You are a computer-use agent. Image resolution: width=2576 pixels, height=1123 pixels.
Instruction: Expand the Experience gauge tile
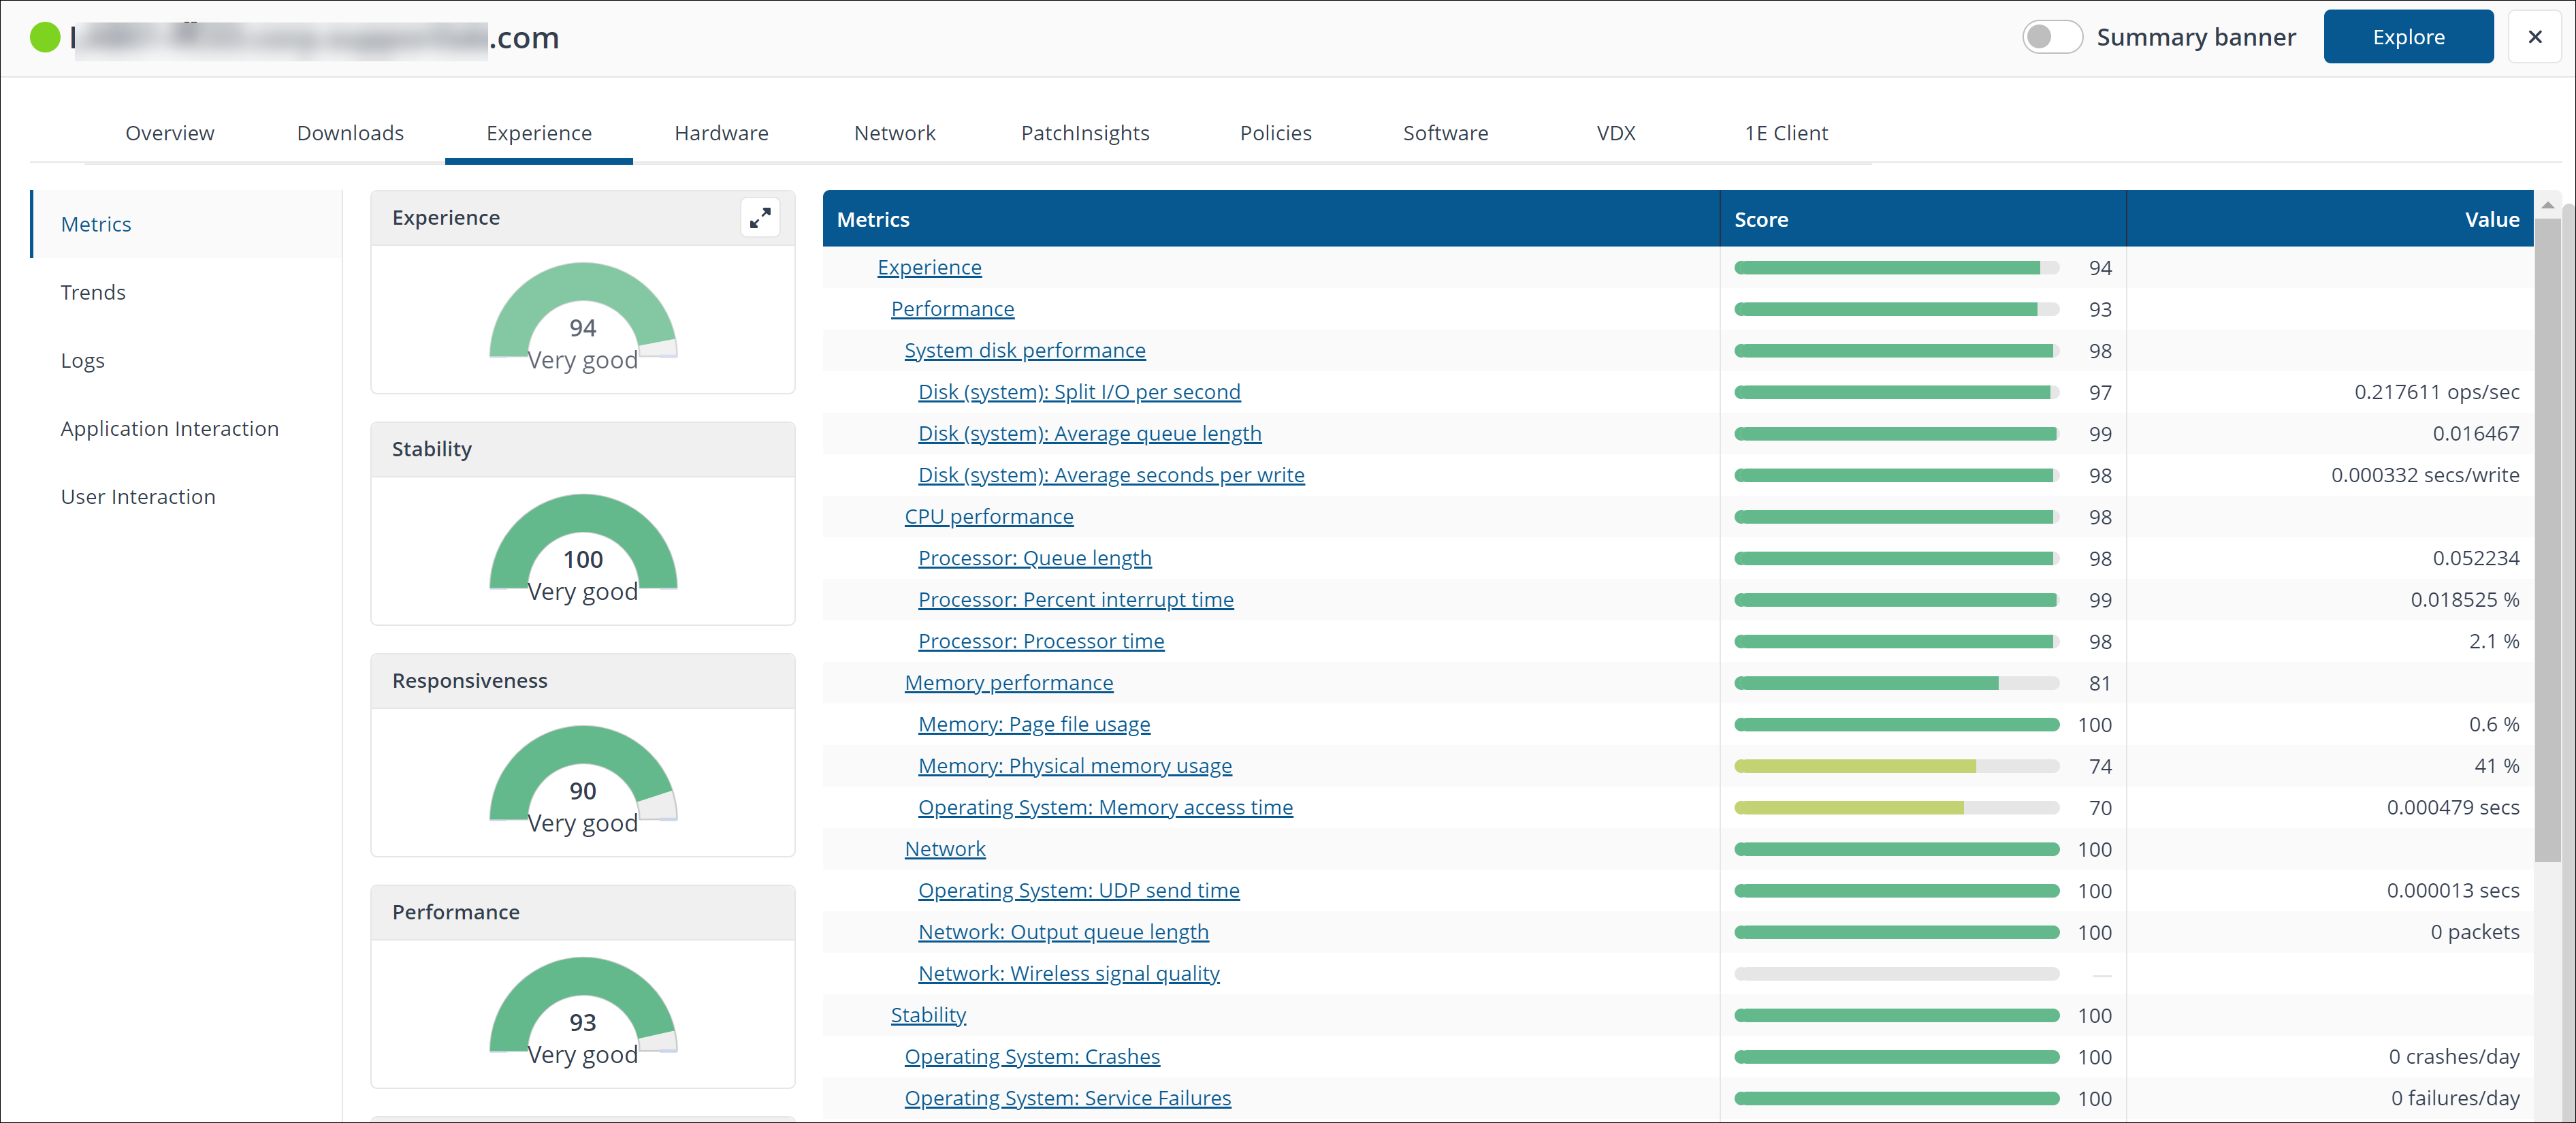pos(760,217)
